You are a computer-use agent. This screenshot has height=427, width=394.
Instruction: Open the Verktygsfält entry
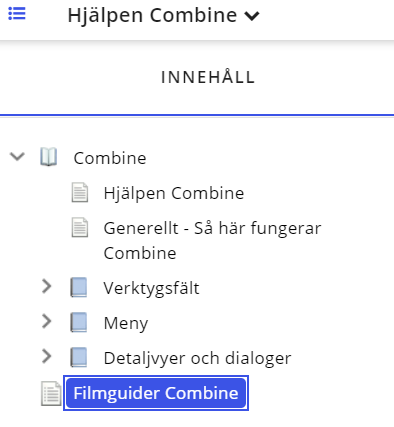click(x=151, y=288)
